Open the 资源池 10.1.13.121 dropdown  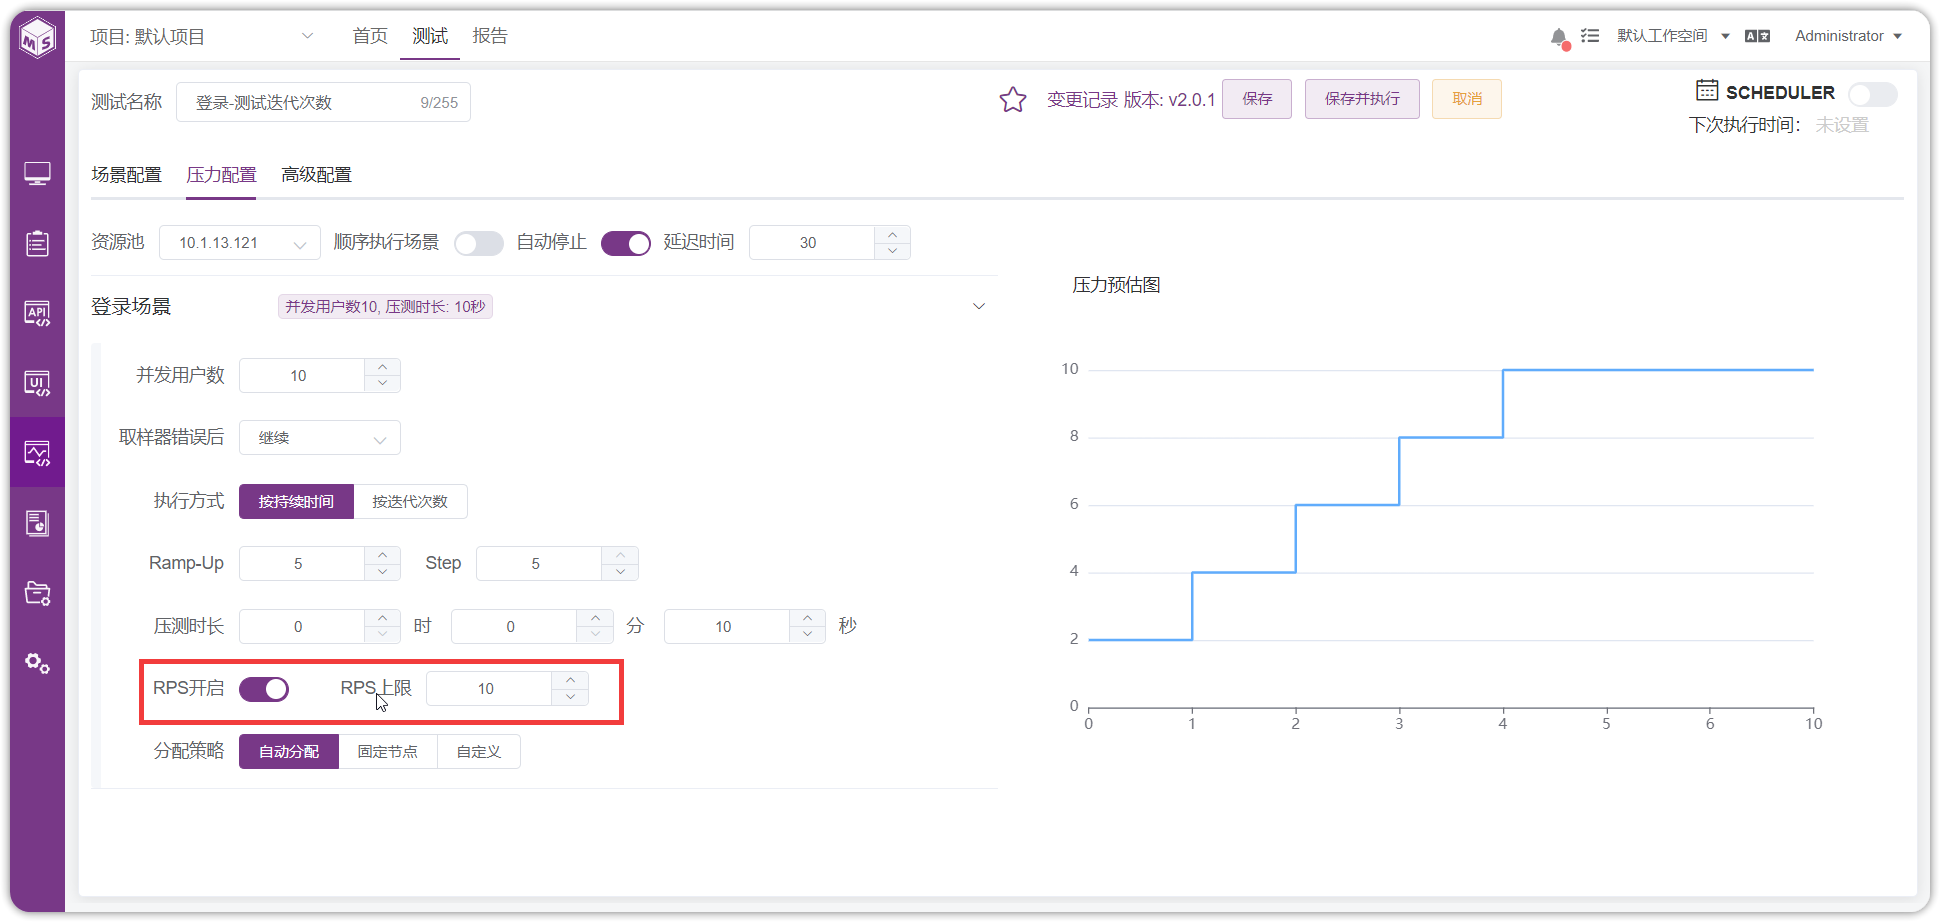(240, 243)
